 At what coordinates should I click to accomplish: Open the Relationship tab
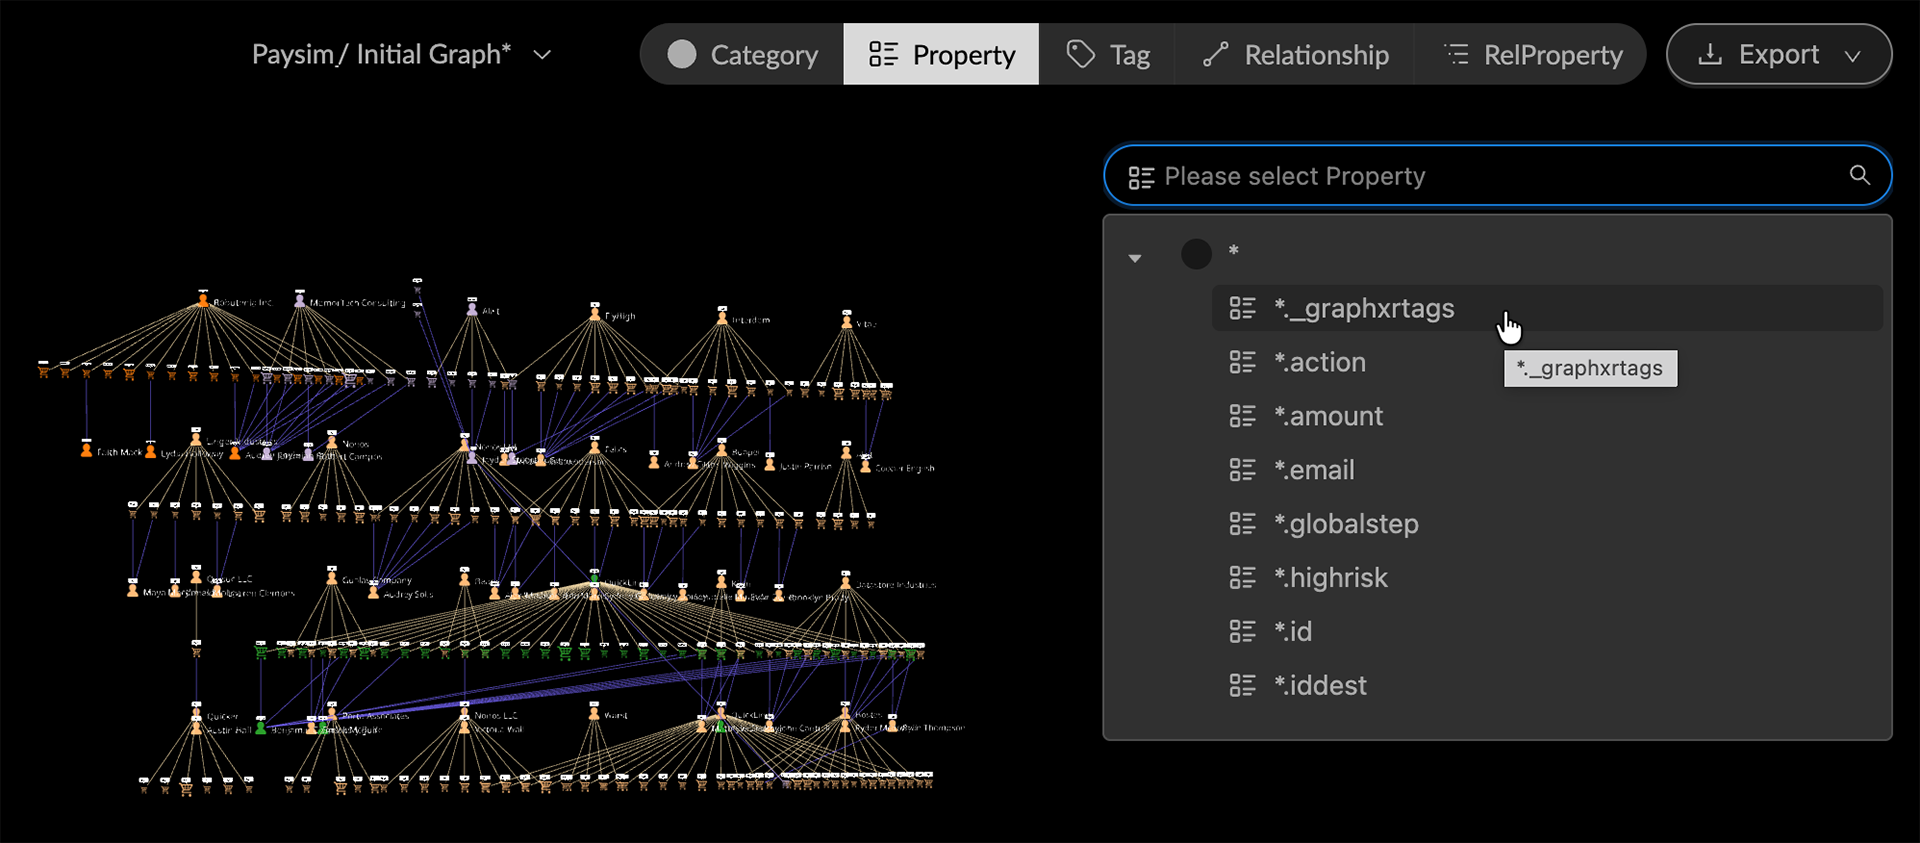[x=1295, y=55]
